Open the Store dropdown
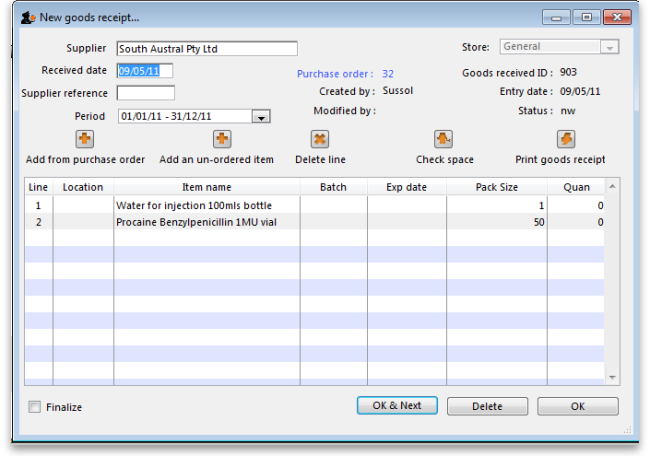 click(609, 47)
